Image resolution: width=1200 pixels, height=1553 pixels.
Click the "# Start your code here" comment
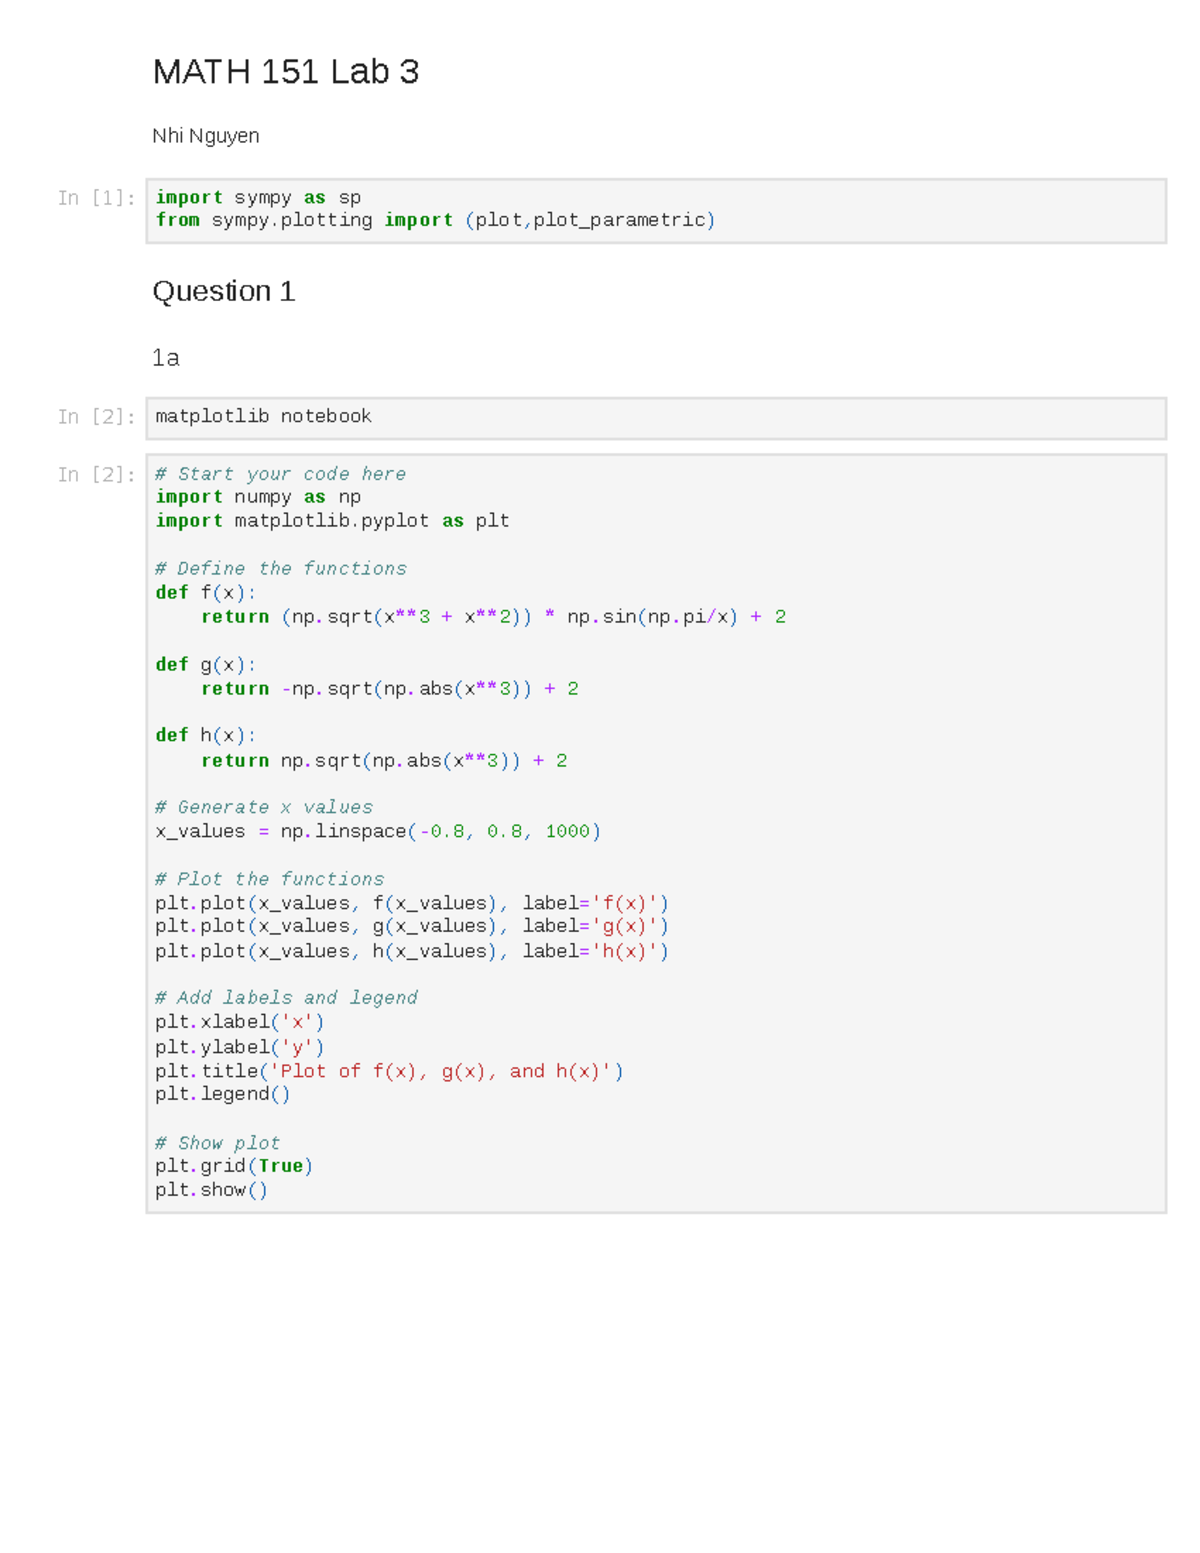tap(280, 474)
